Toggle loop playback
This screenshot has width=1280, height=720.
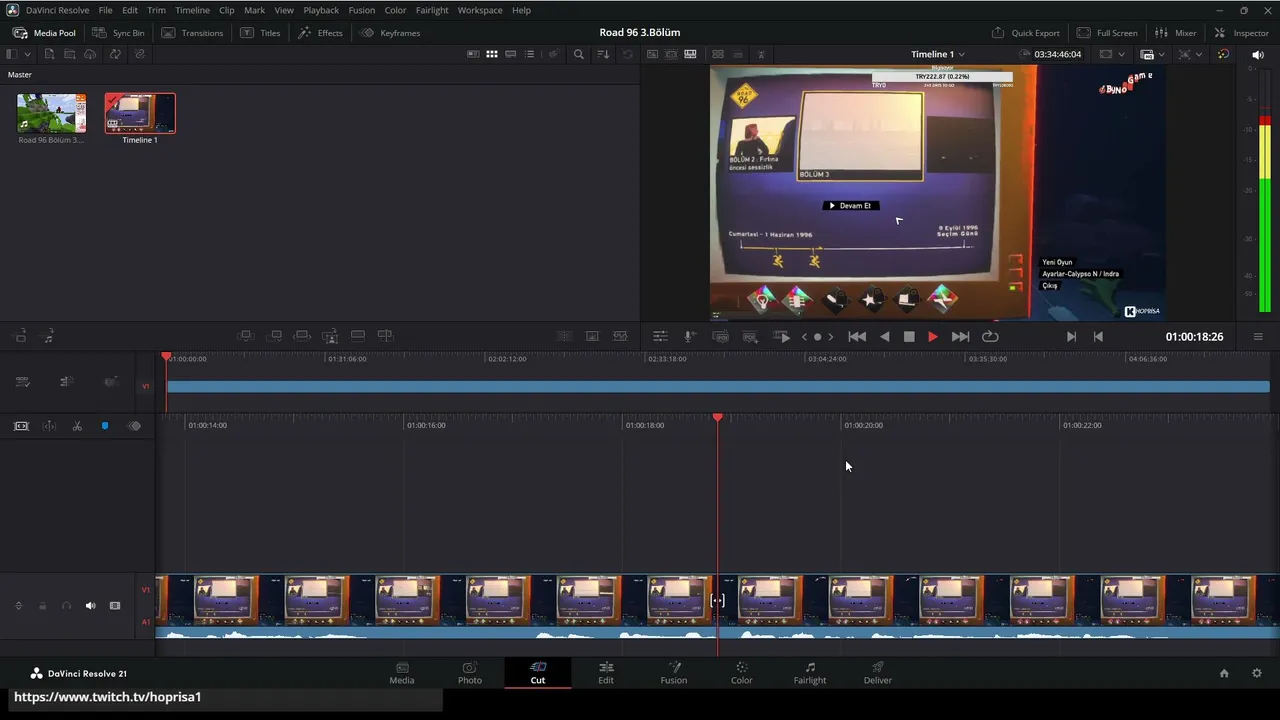pyautogui.click(x=990, y=337)
